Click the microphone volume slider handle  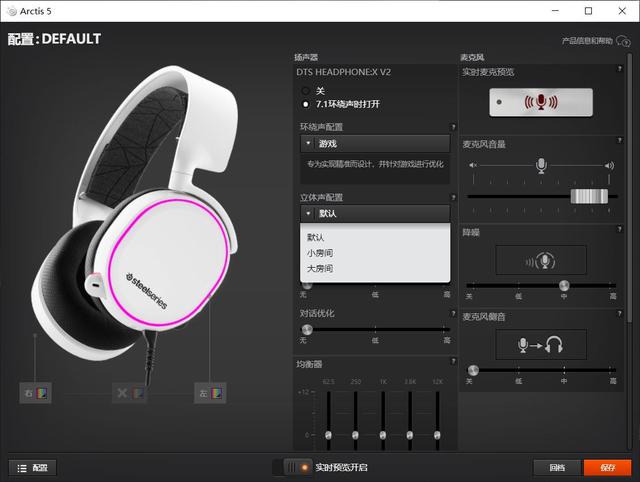tap(589, 196)
